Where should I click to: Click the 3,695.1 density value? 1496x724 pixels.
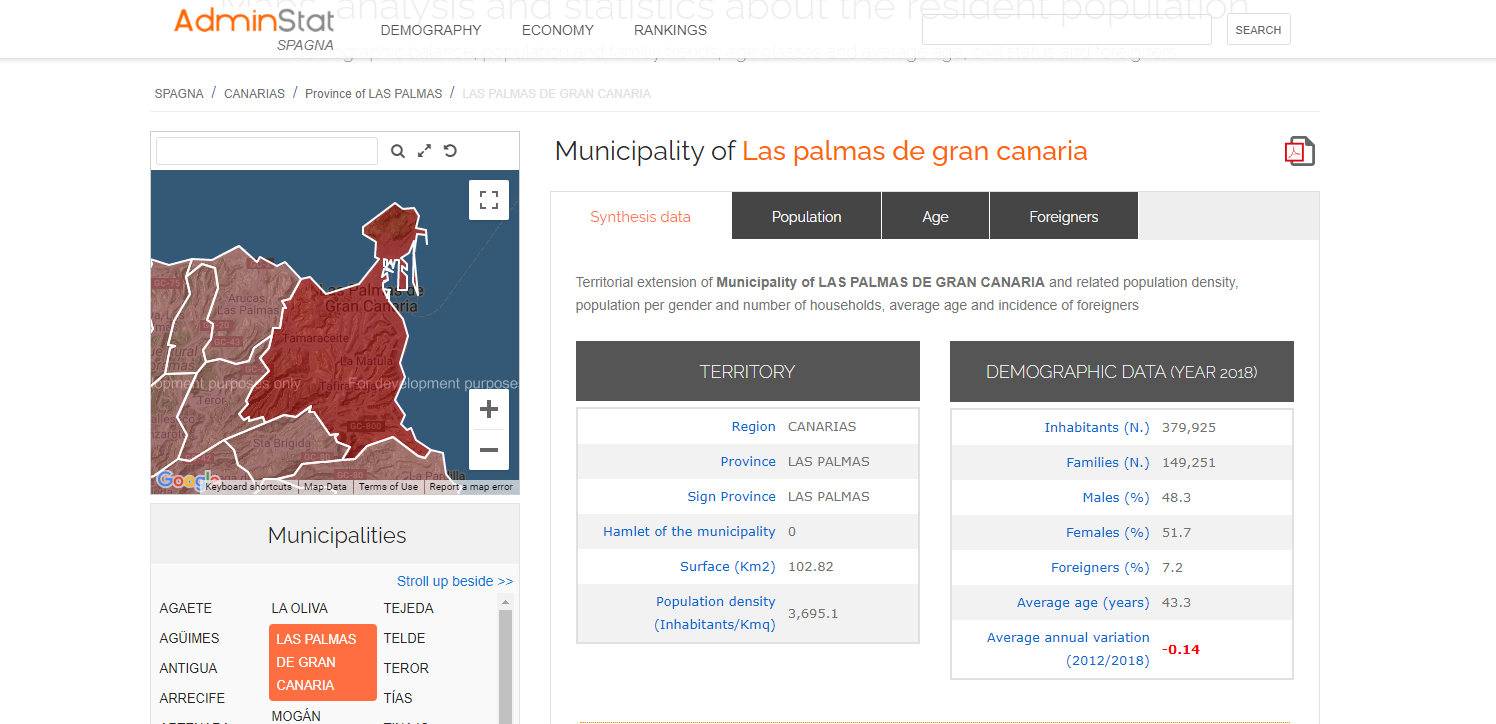pos(813,613)
